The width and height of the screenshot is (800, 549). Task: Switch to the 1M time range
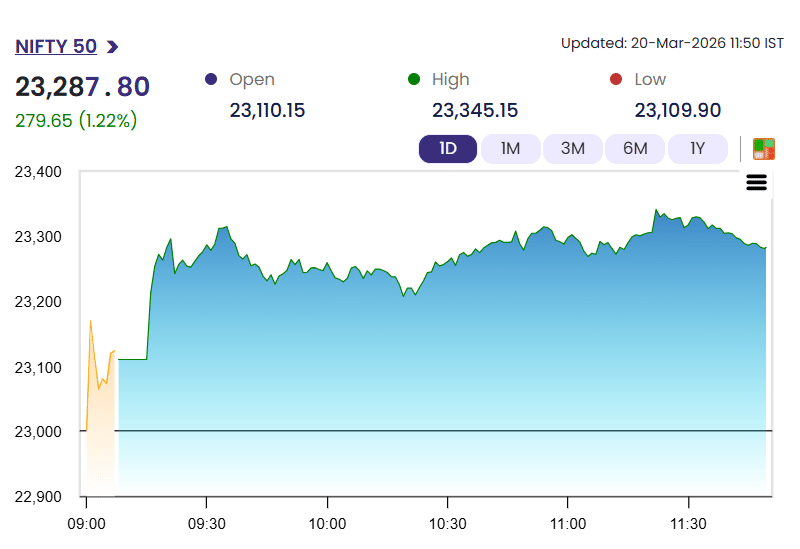pos(510,149)
